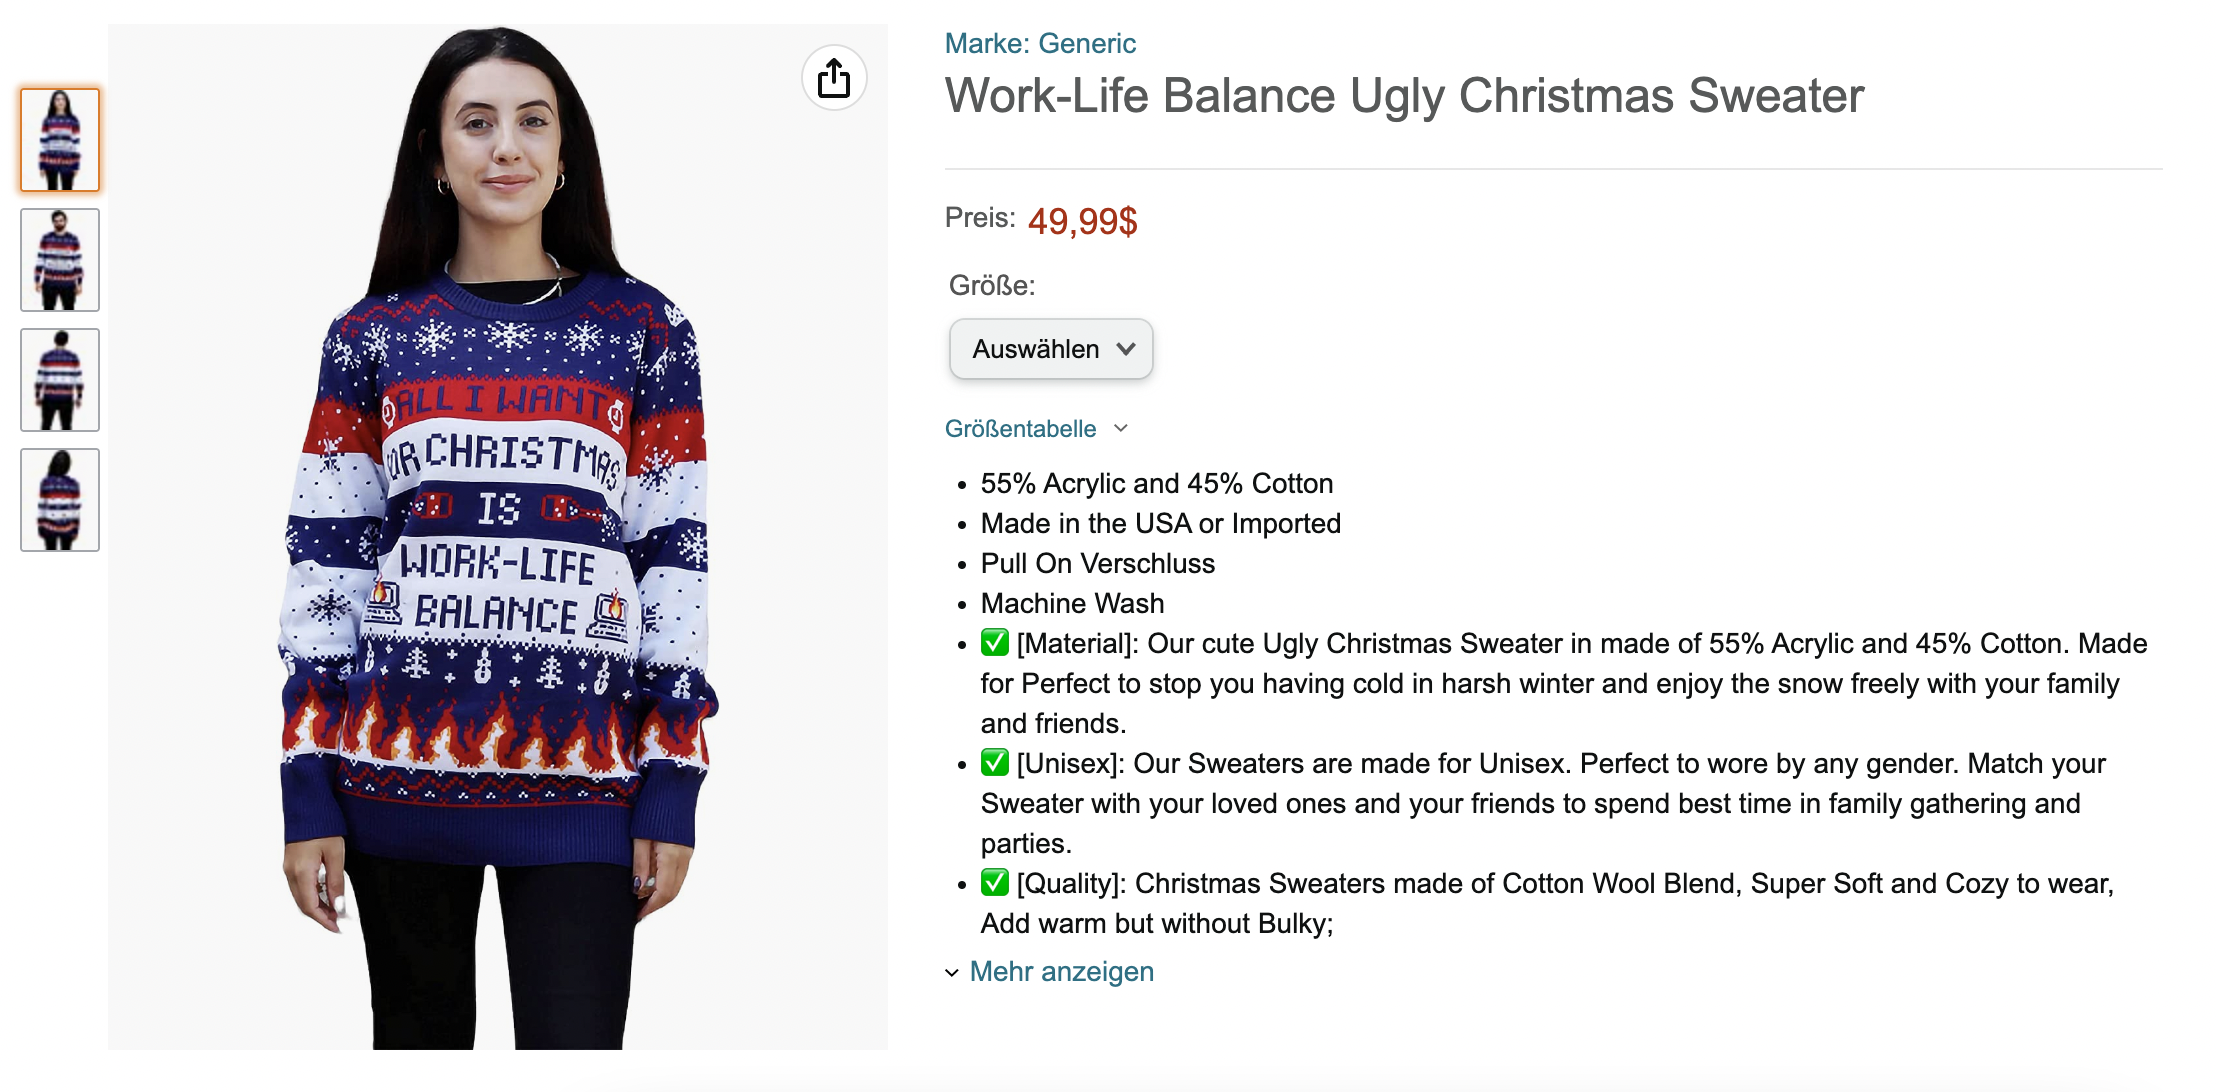
Task: Show the man back-view thumbnail
Action: pos(60,380)
